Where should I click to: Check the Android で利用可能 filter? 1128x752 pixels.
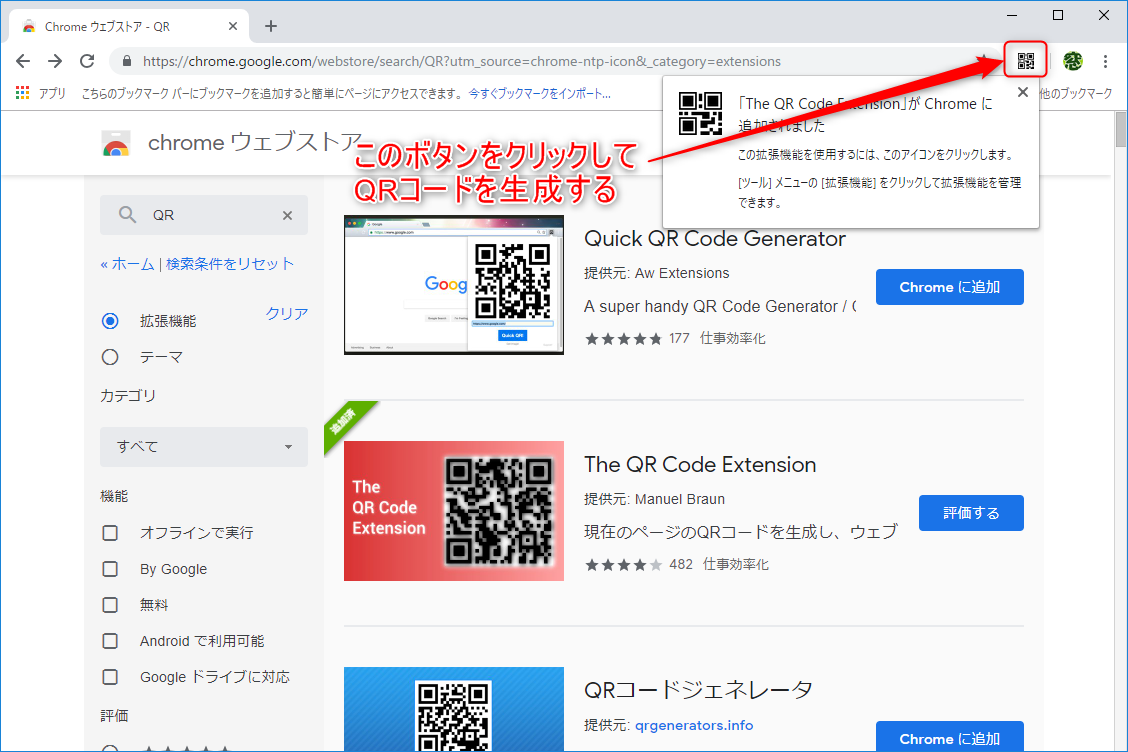110,641
